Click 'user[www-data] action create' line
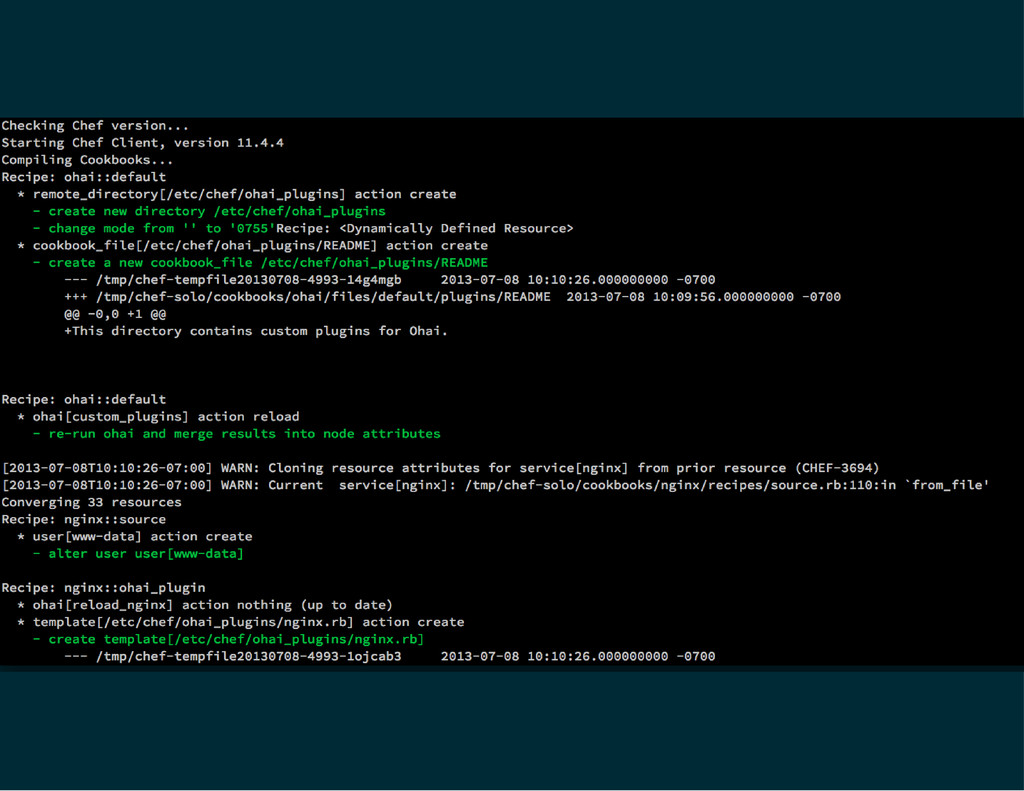The image size is (1024, 791). (135, 536)
